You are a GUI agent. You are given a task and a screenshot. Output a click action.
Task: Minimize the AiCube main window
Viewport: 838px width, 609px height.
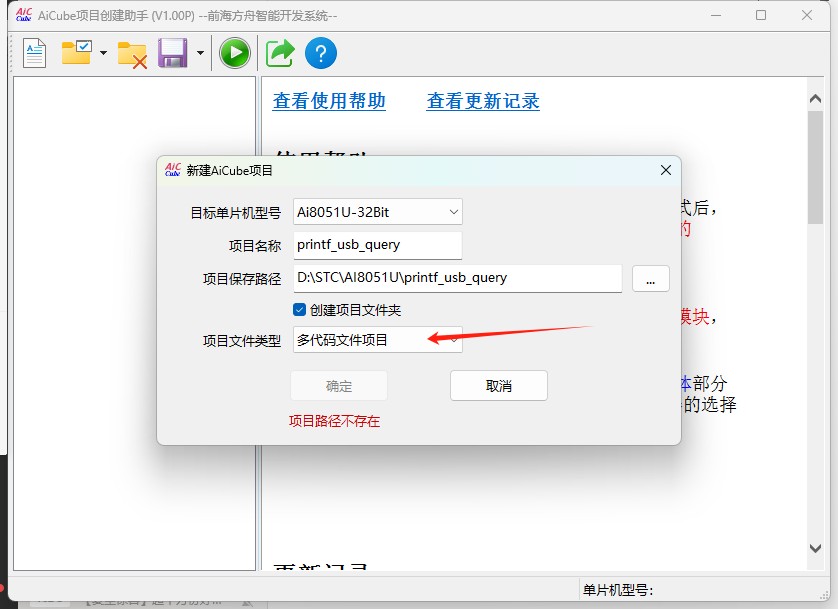click(x=716, y=15)
